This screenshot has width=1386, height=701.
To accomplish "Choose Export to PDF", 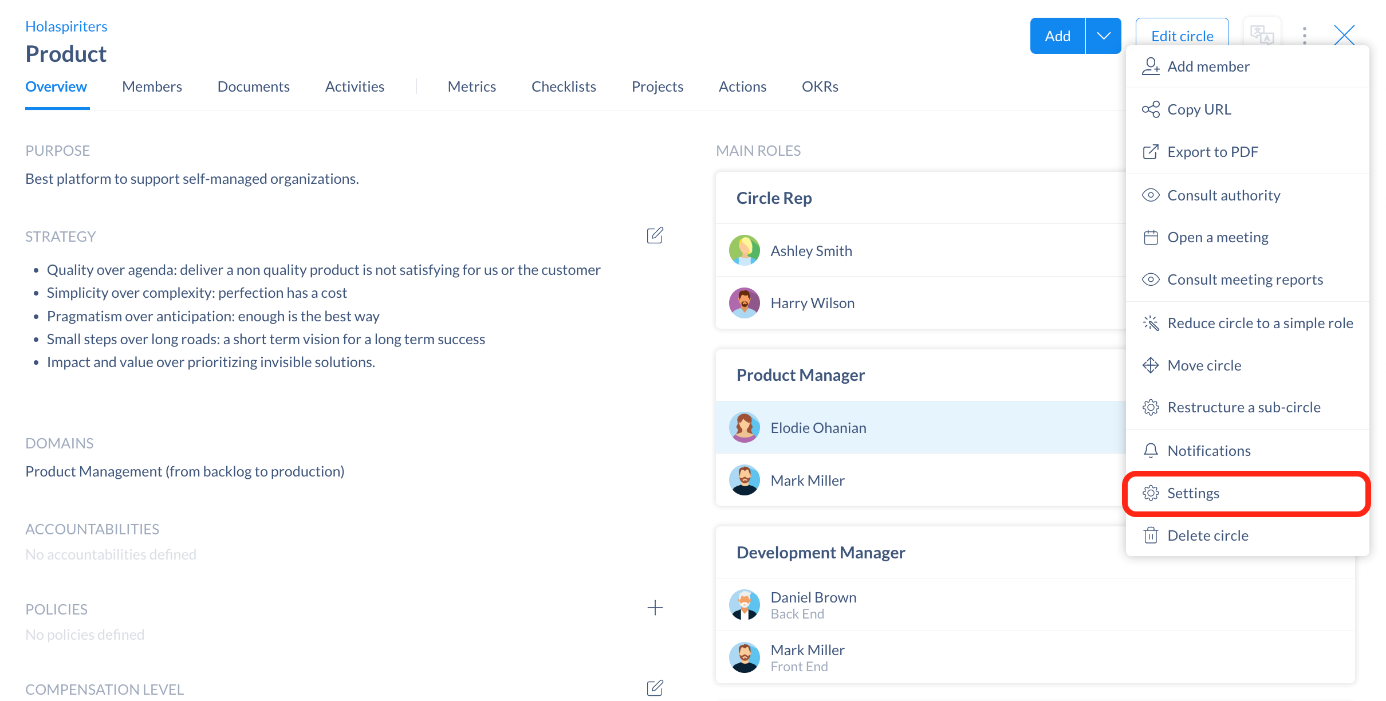I will point(1247,152).
